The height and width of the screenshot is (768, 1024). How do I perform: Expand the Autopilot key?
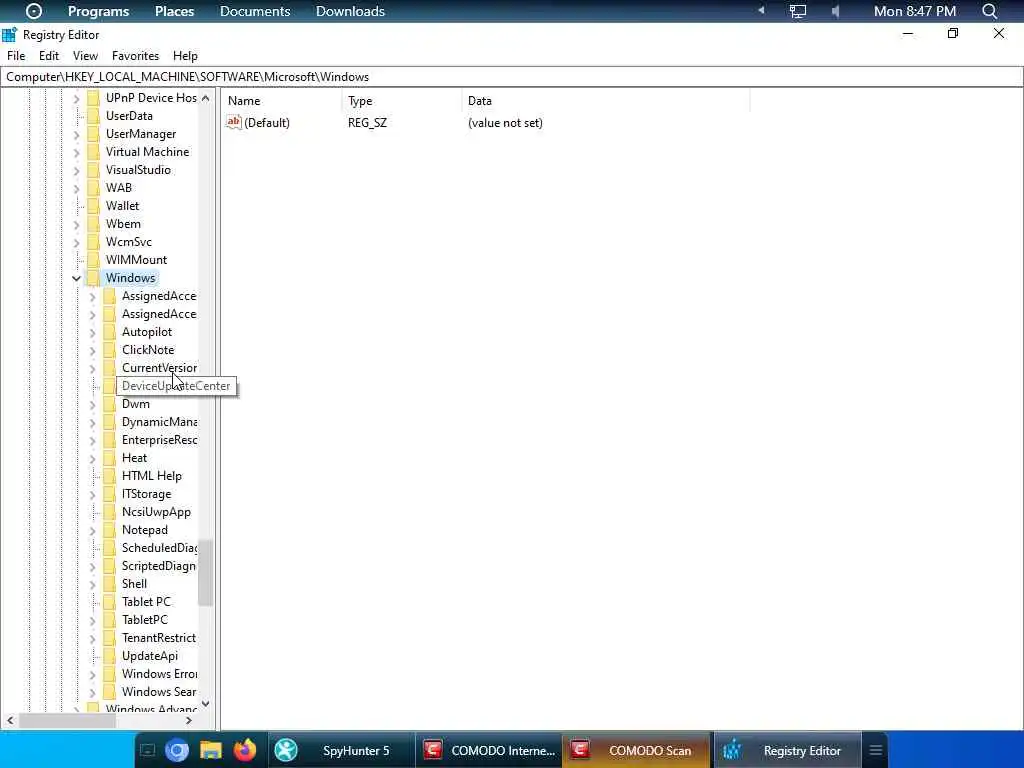tap(92, 332)
